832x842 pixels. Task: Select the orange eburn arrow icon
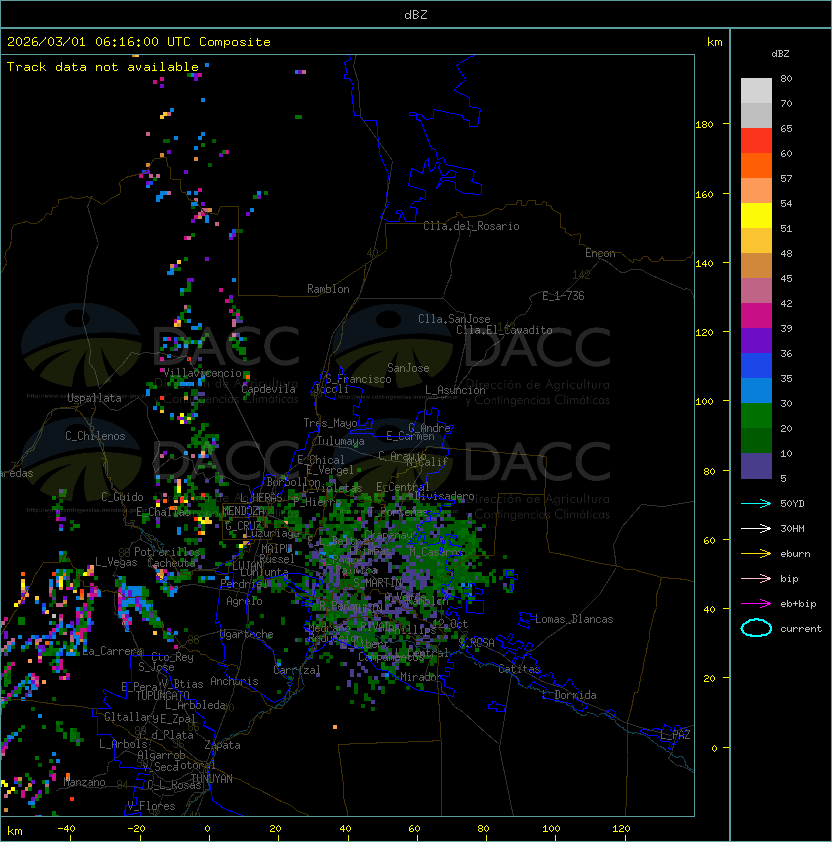pos(756,553)
